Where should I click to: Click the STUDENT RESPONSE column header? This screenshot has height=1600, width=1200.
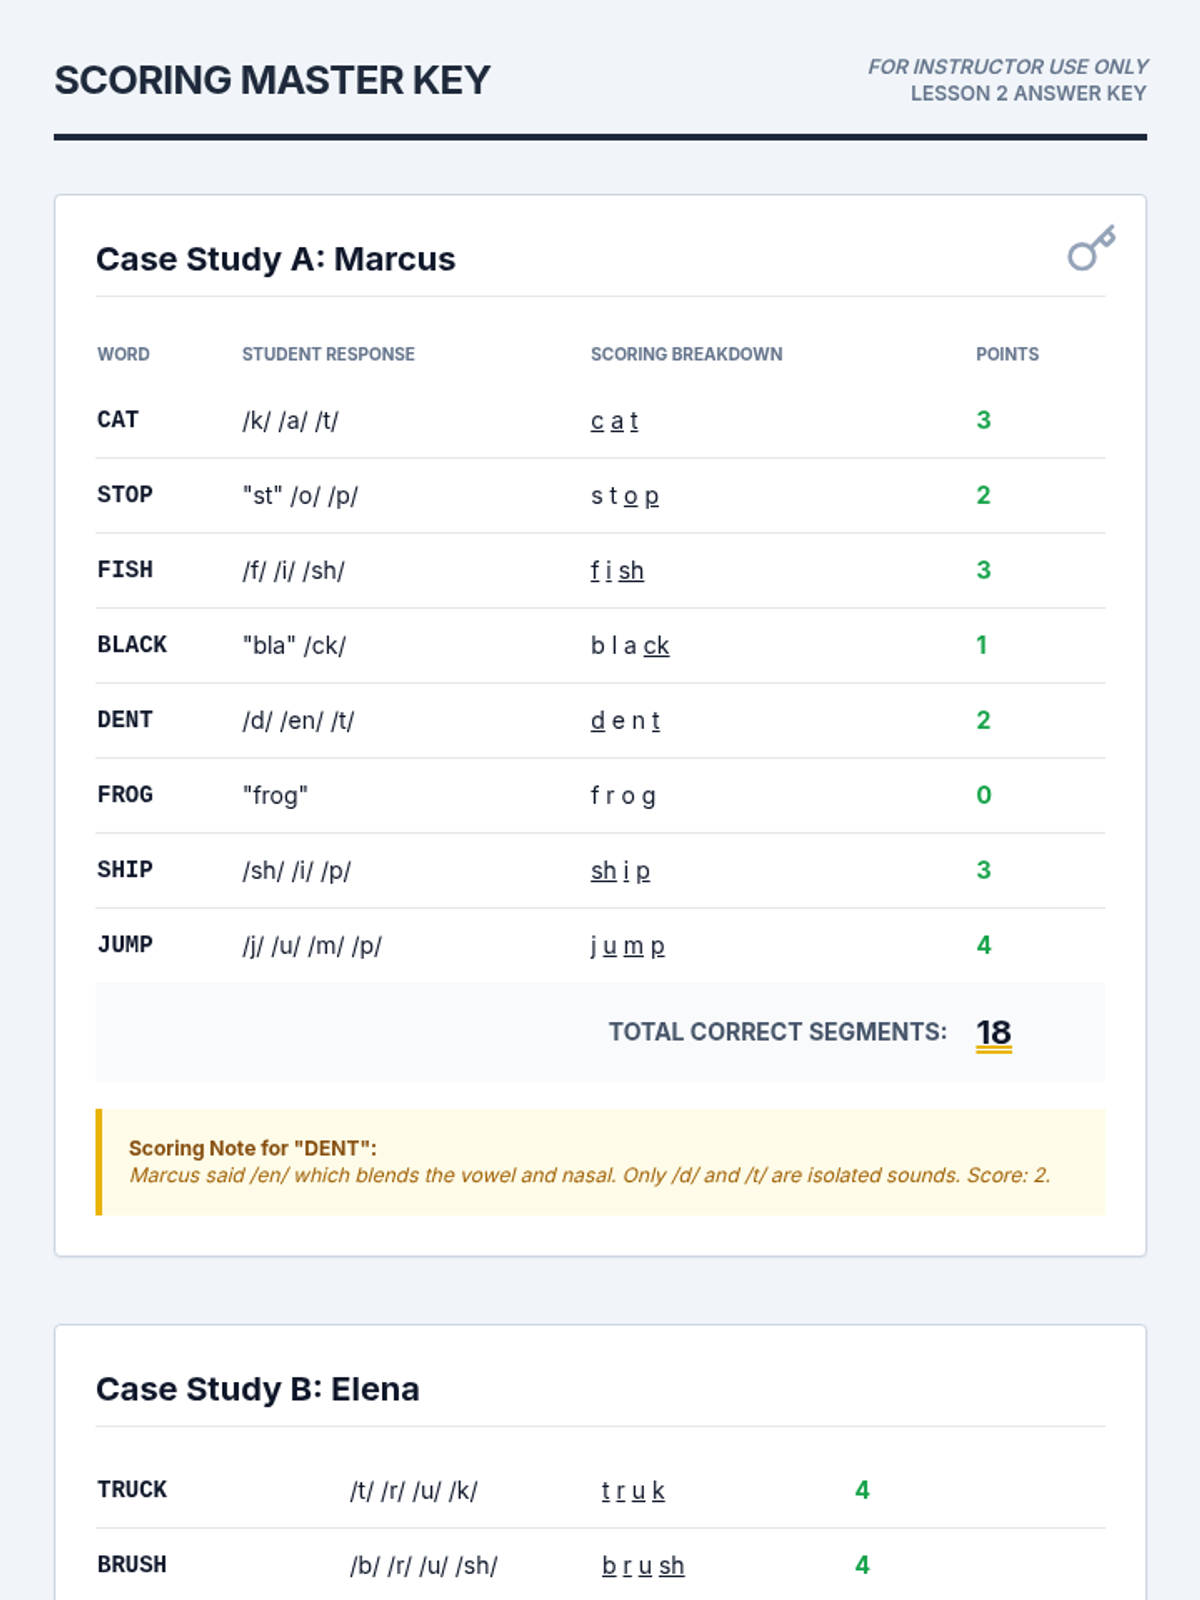328,354
